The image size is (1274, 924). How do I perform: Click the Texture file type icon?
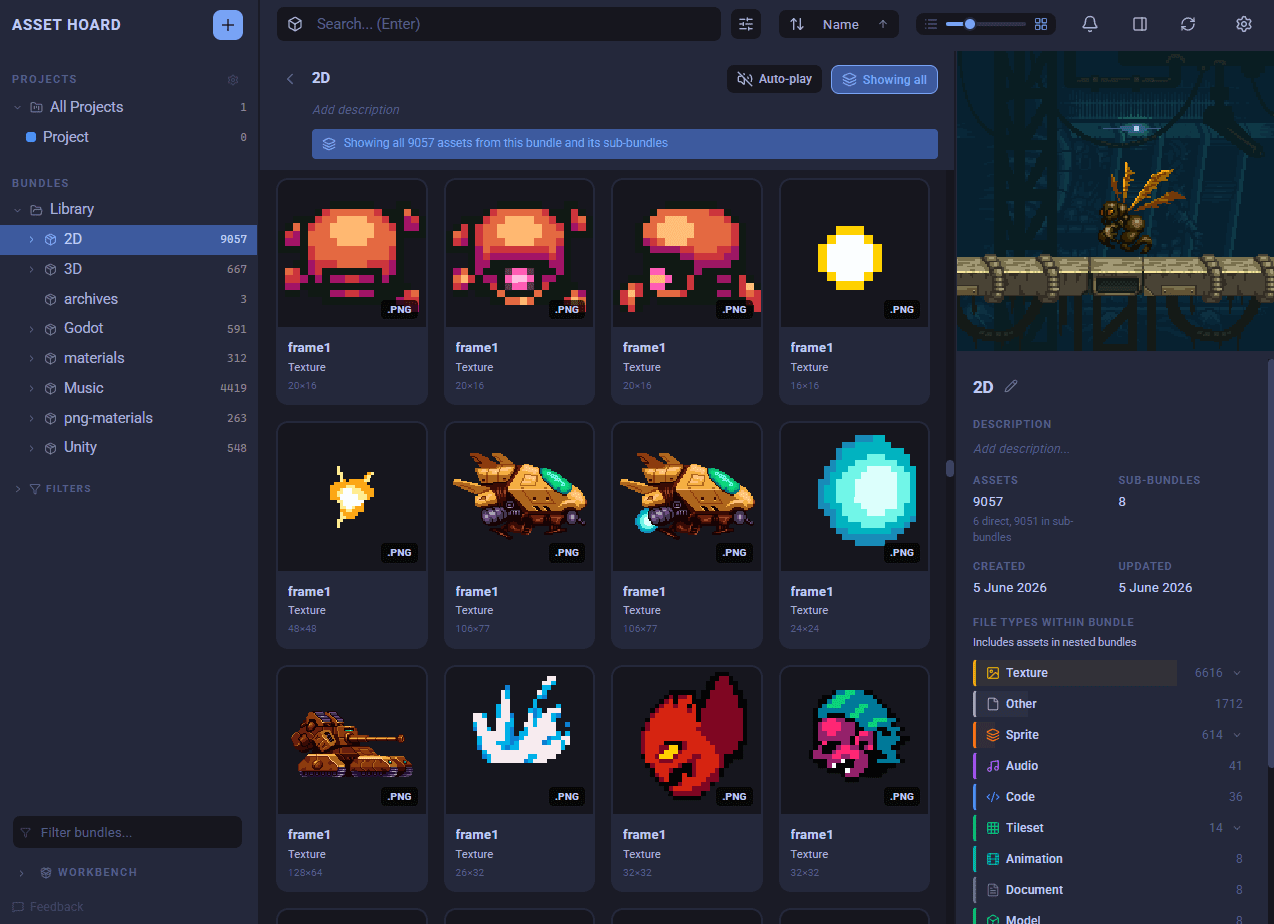993,673
